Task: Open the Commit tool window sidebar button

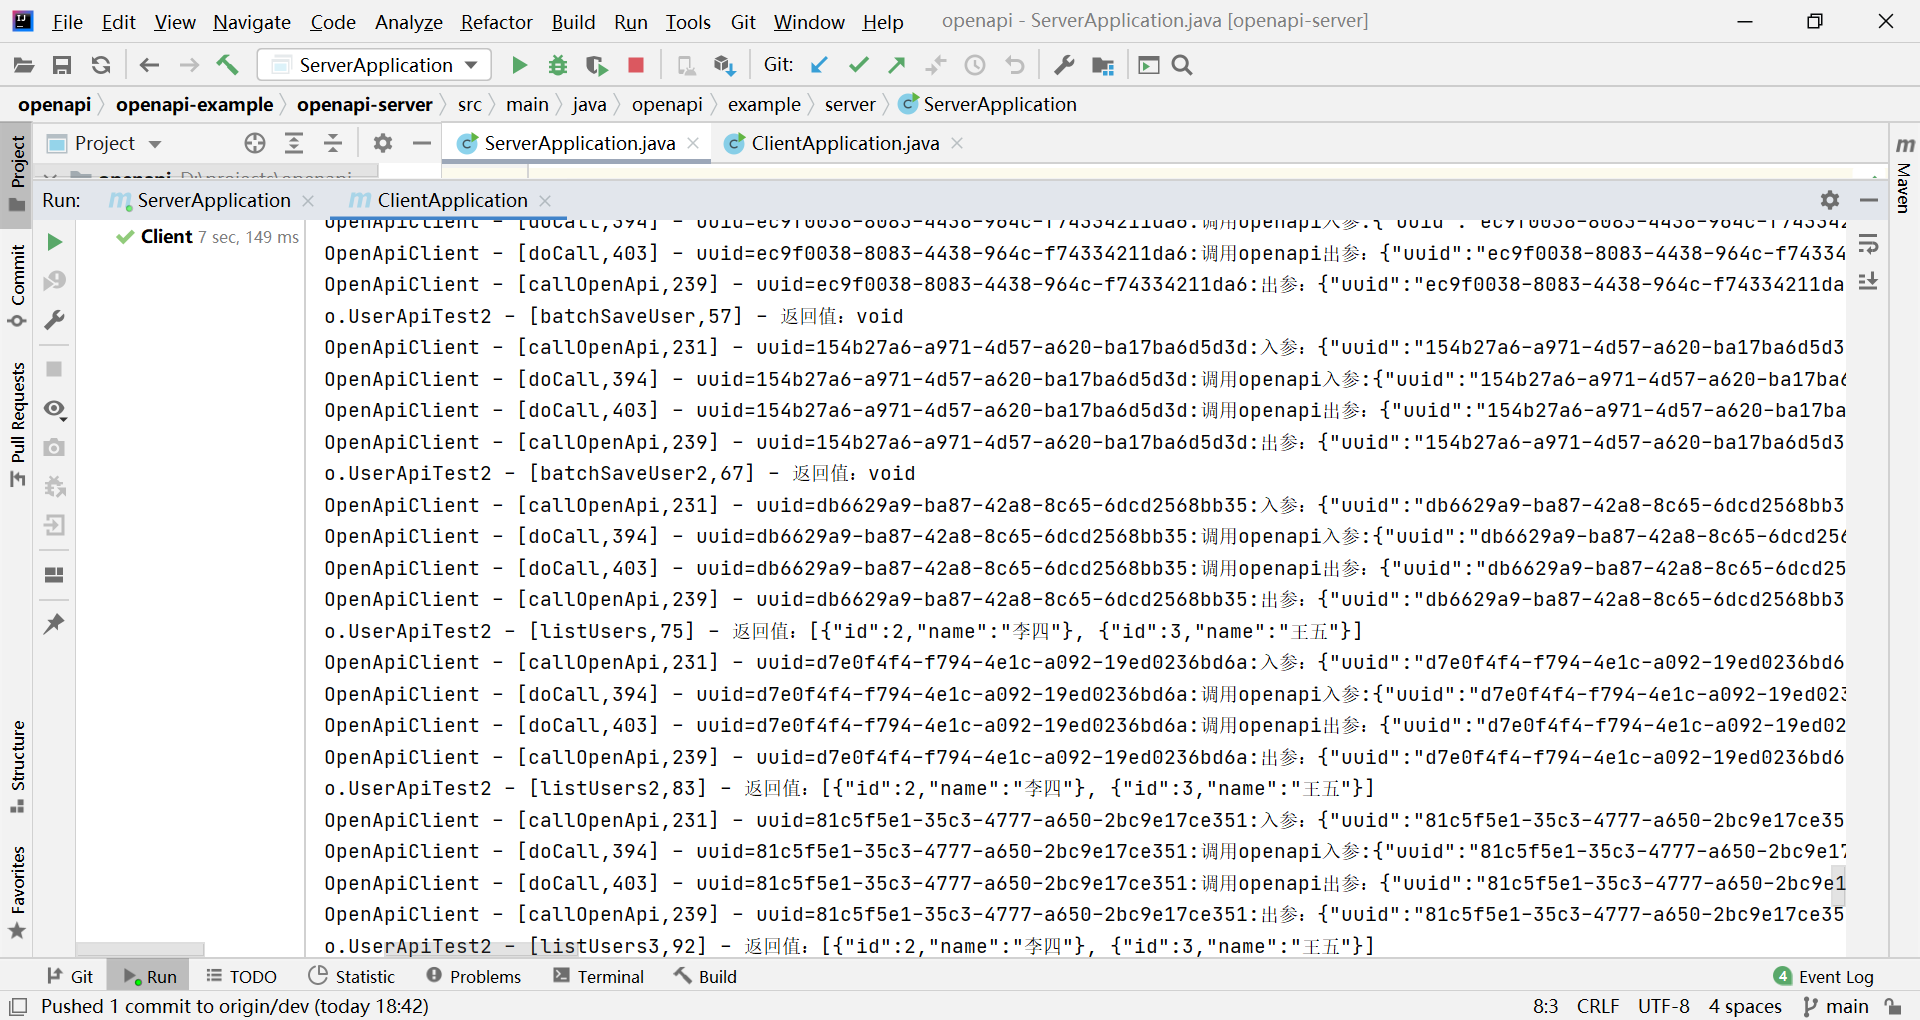Action: pos(17,286)
